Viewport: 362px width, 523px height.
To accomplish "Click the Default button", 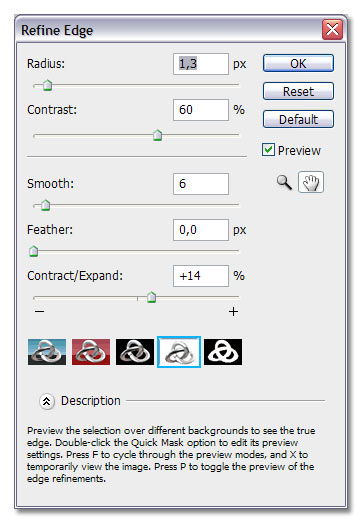I will tap(298, 119).
